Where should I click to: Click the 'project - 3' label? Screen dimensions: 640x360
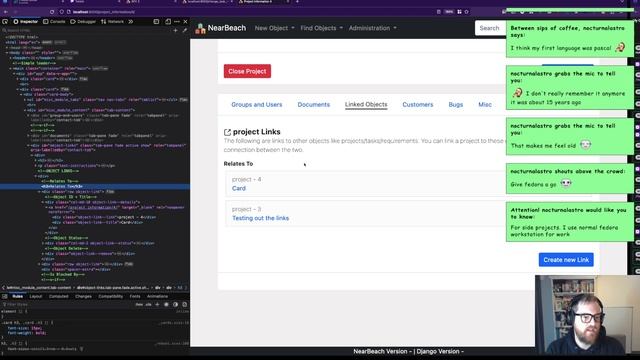tap(247, 209)
